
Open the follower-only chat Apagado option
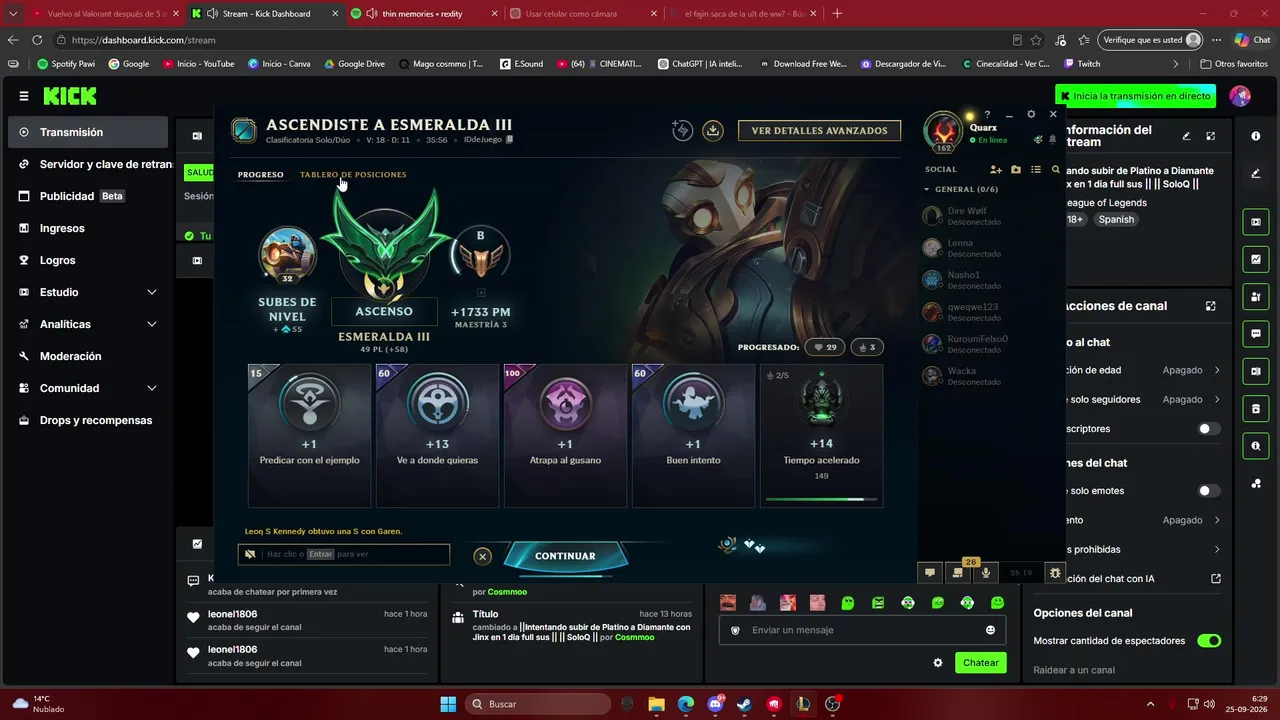click(x=1191, y=399)
